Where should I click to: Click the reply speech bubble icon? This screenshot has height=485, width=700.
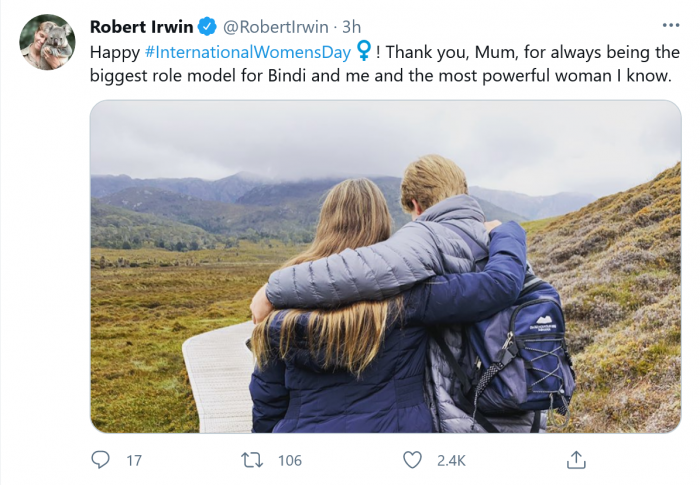tap(101, 460)
